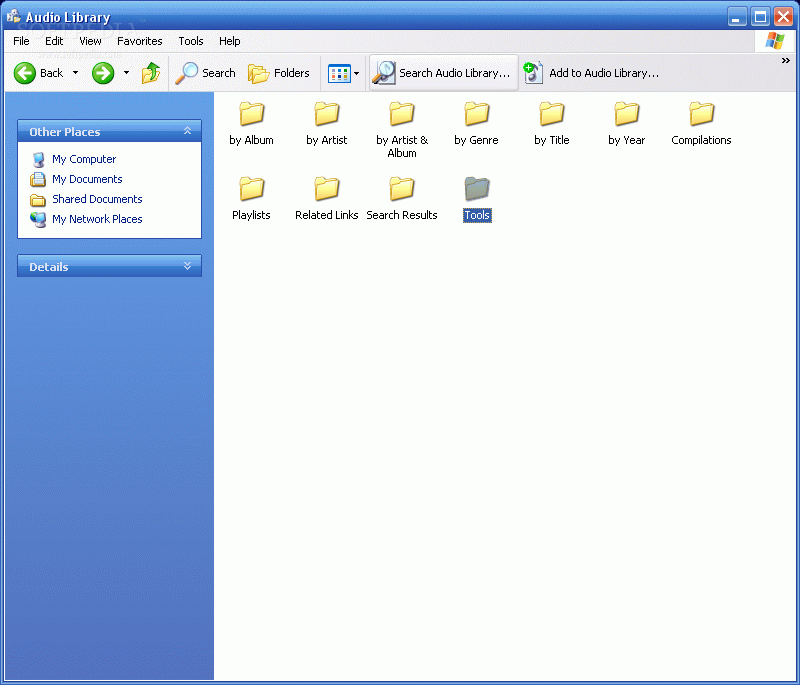The height and width of the screenshot is (685, 800).
Task: Open the Views dropdown arrow
Action: point(357,73)
